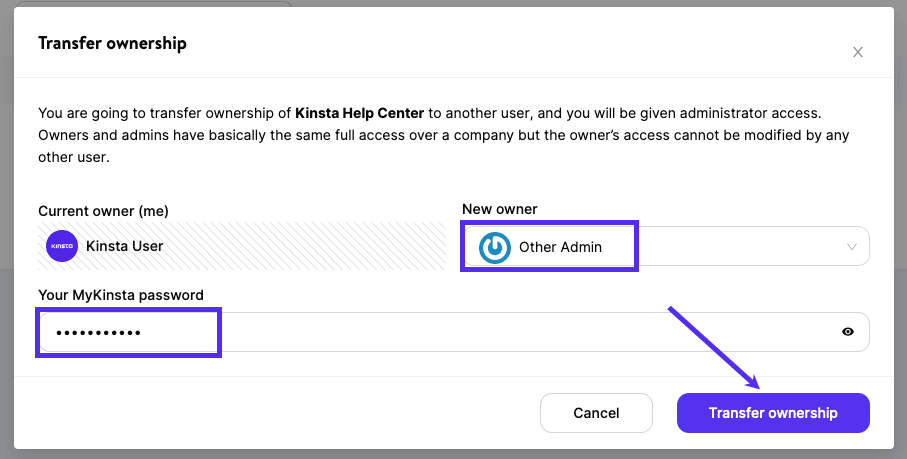Close the Transfer ownership dialog
The height and width of the screenshot is (459, 907).
pyautogui.click(x=857, y=53)
